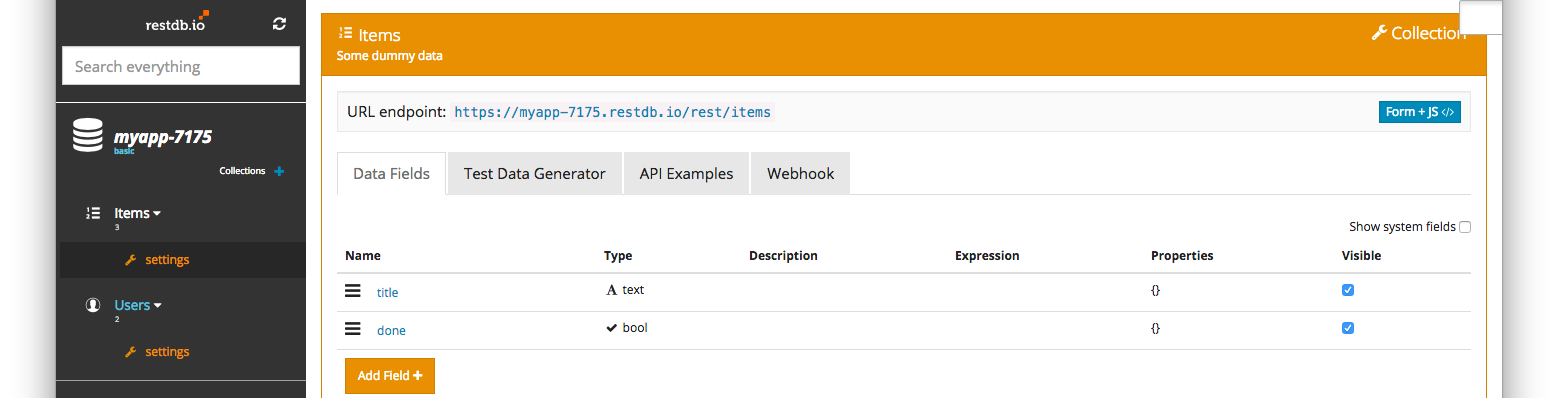Viewport: 1558px width, 398px height.
Task: Click the list icon beside Items in sidebar
Action: click(93, 213)
